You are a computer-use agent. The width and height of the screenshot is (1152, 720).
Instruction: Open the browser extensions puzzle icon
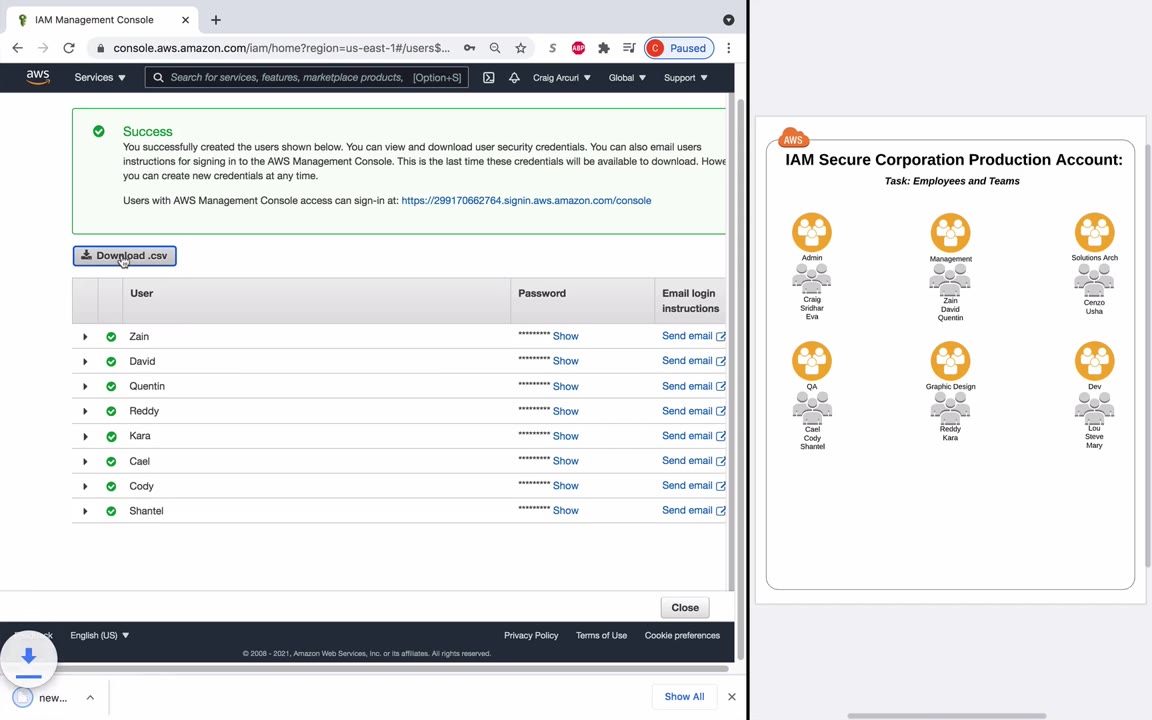[x=604, y=48]
